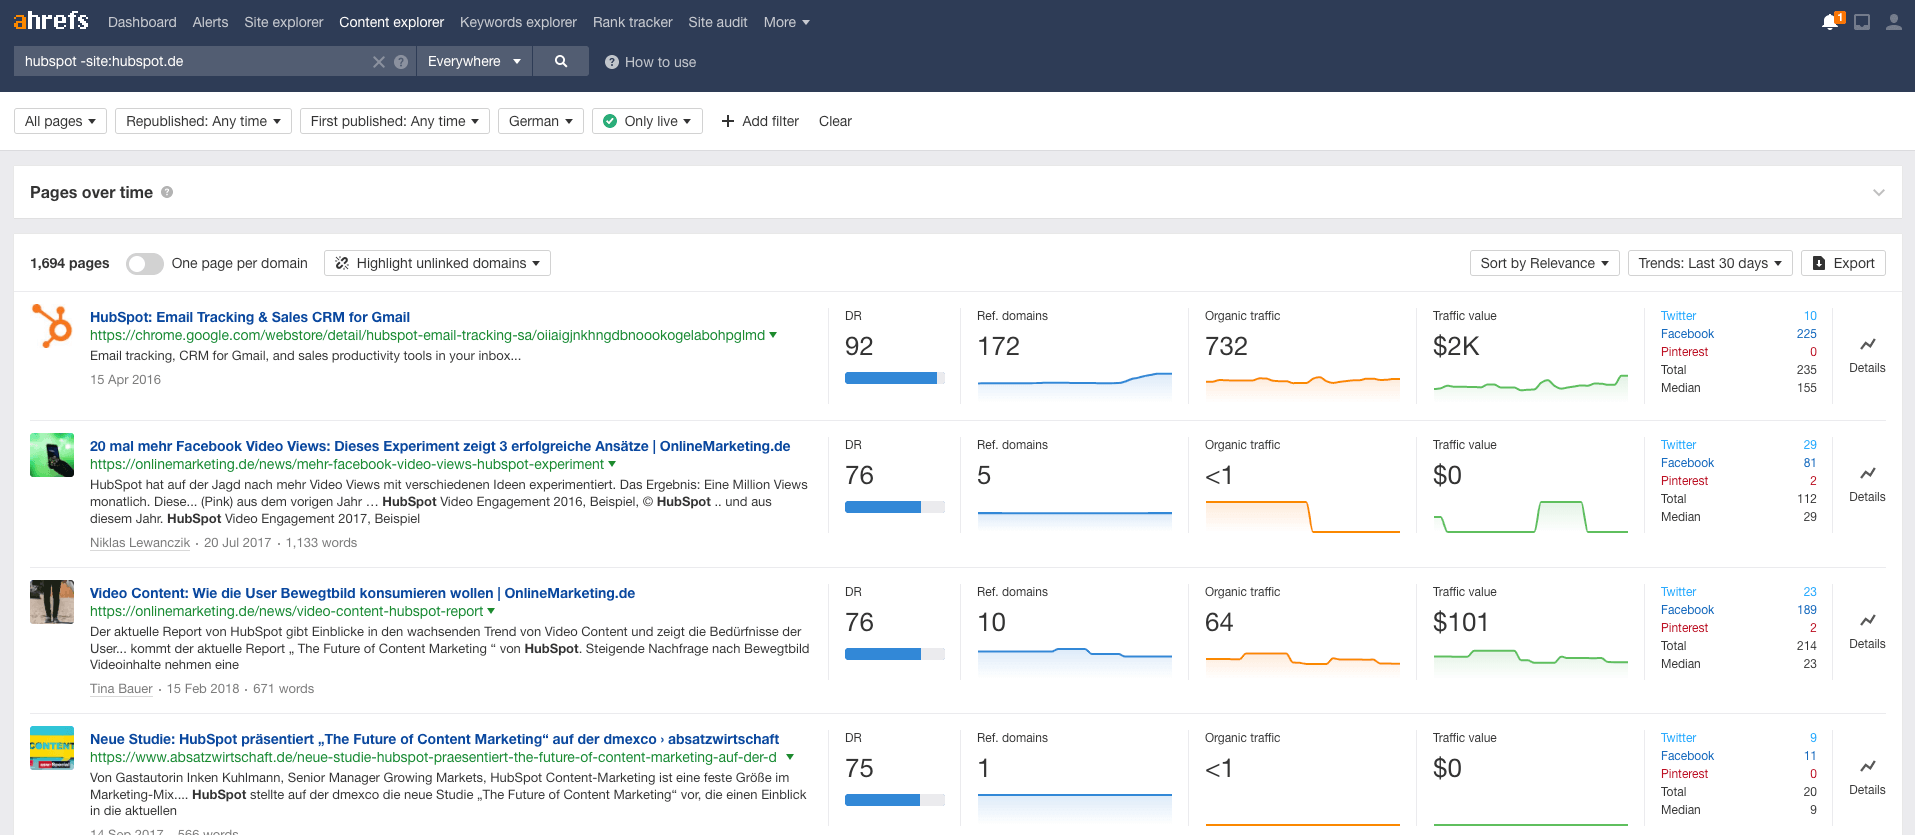Open the All pages dropdown
Screen dimensions: 1915x835
[x=60, y=121]
